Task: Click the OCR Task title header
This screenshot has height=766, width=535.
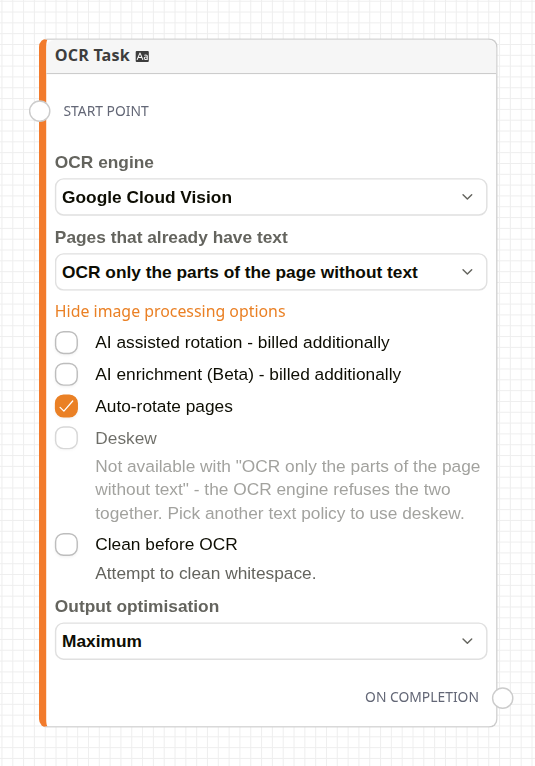Action: 92,56
